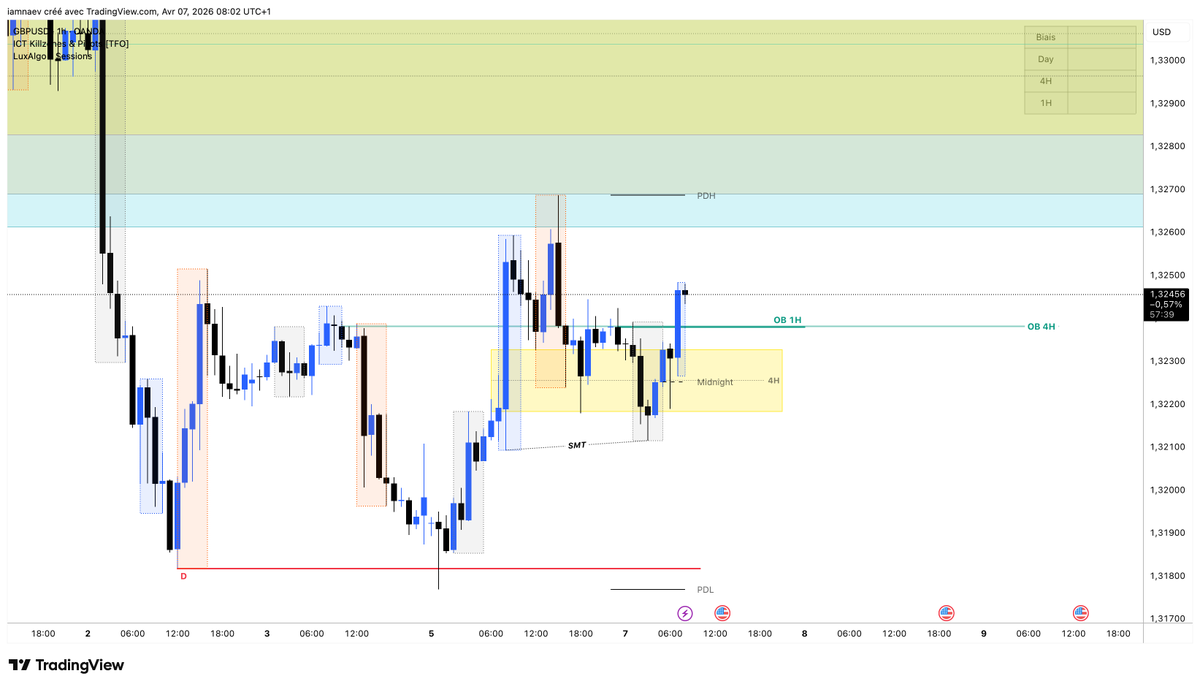
Task: Select the PDH level label
Action: 706,196
